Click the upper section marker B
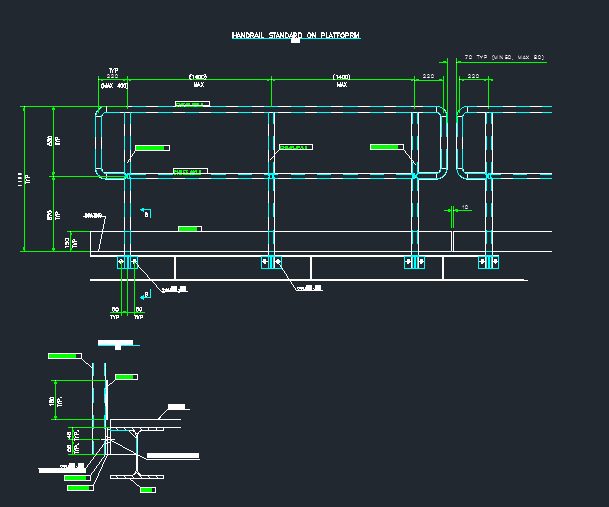The height and width of the screenshot is (507, 609). (x=147, y=213)
